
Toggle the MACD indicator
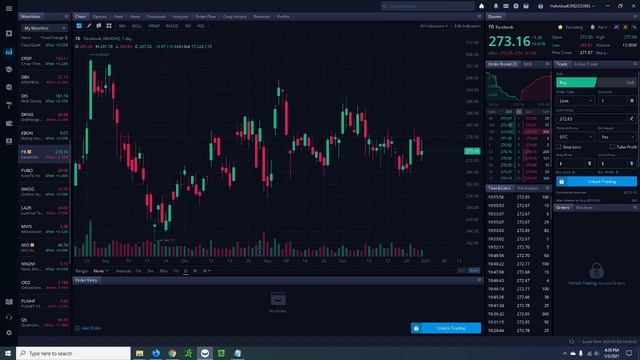click(x=172, y=26)
